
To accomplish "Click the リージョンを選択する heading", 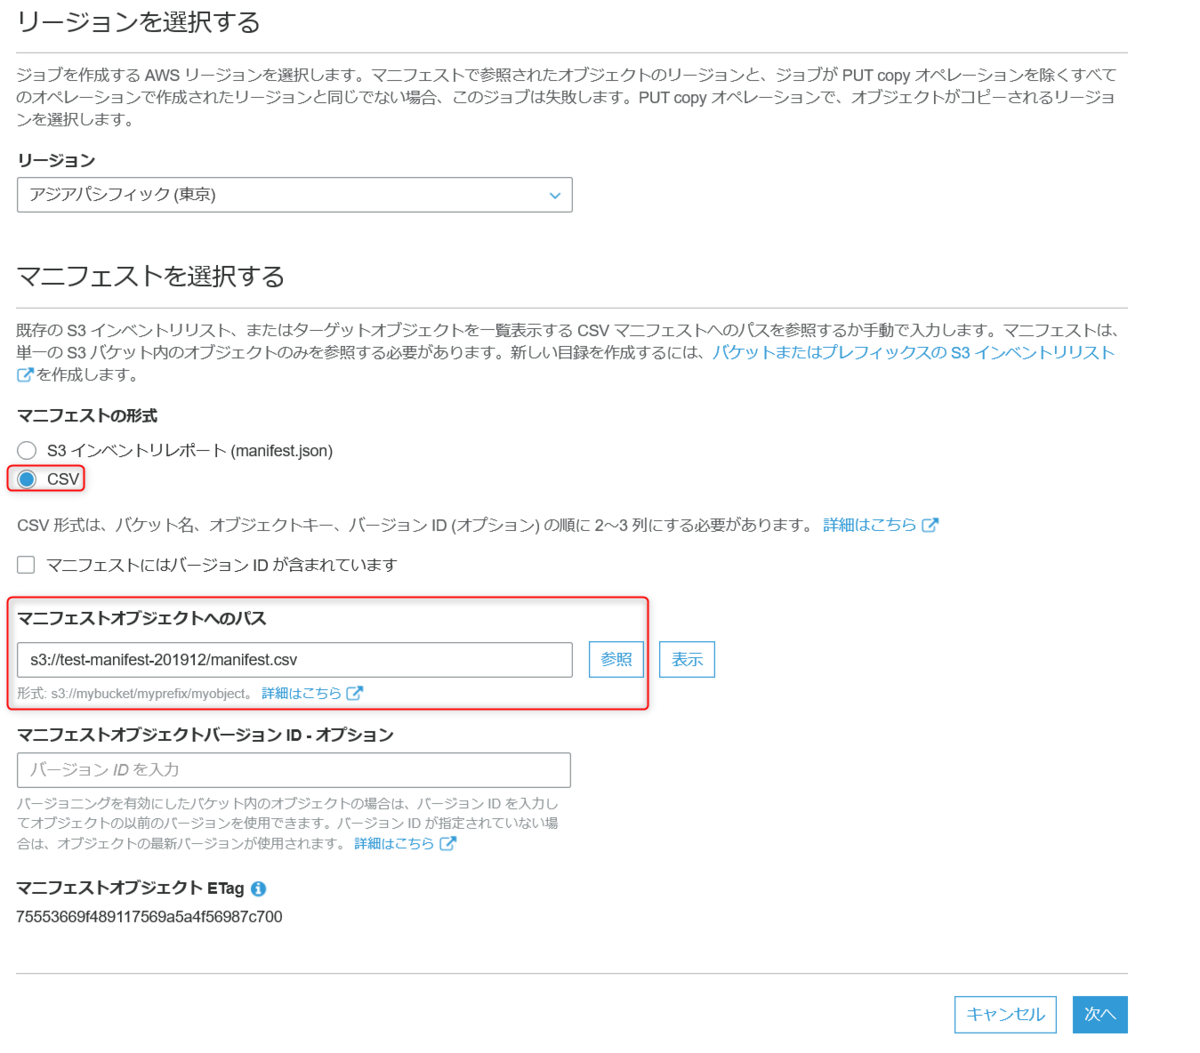I will coord(139,22).
